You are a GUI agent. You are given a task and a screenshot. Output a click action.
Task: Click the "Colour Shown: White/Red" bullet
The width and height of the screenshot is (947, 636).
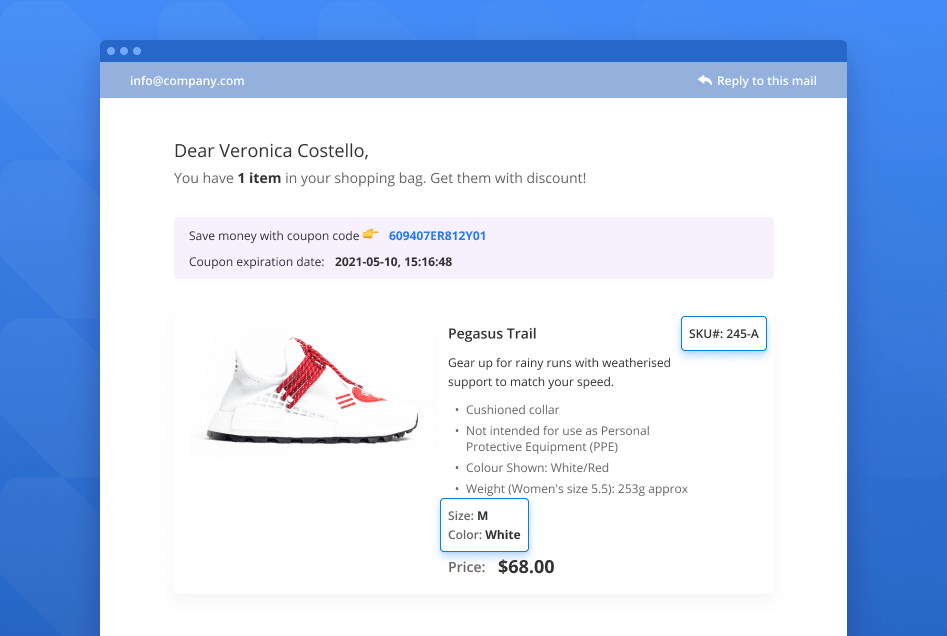coord(537,468)
